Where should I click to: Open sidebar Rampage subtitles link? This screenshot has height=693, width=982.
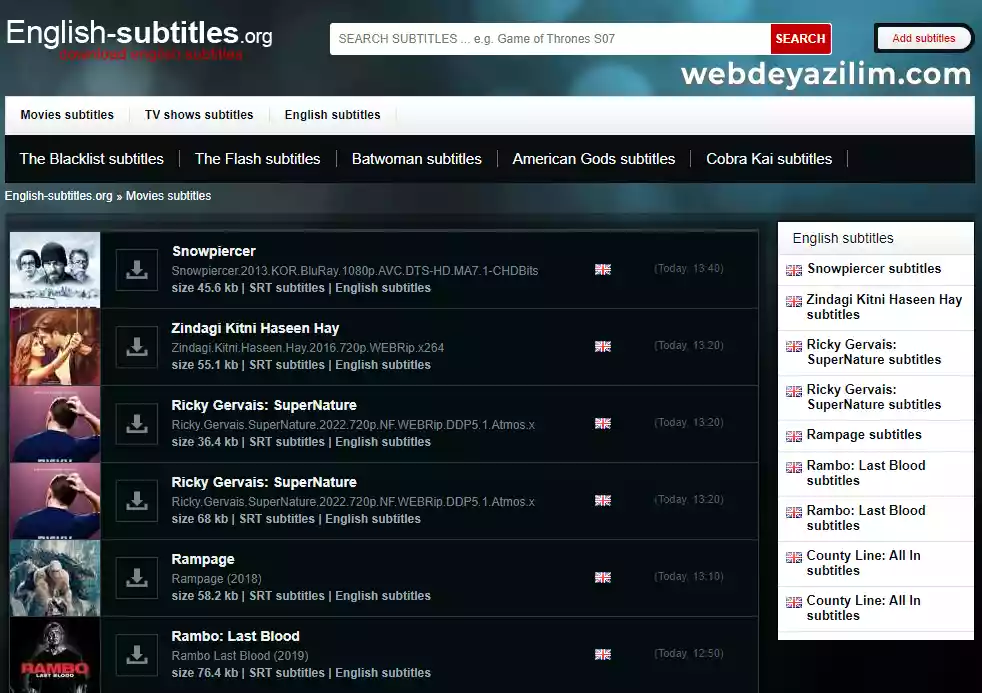click(864, 434)
